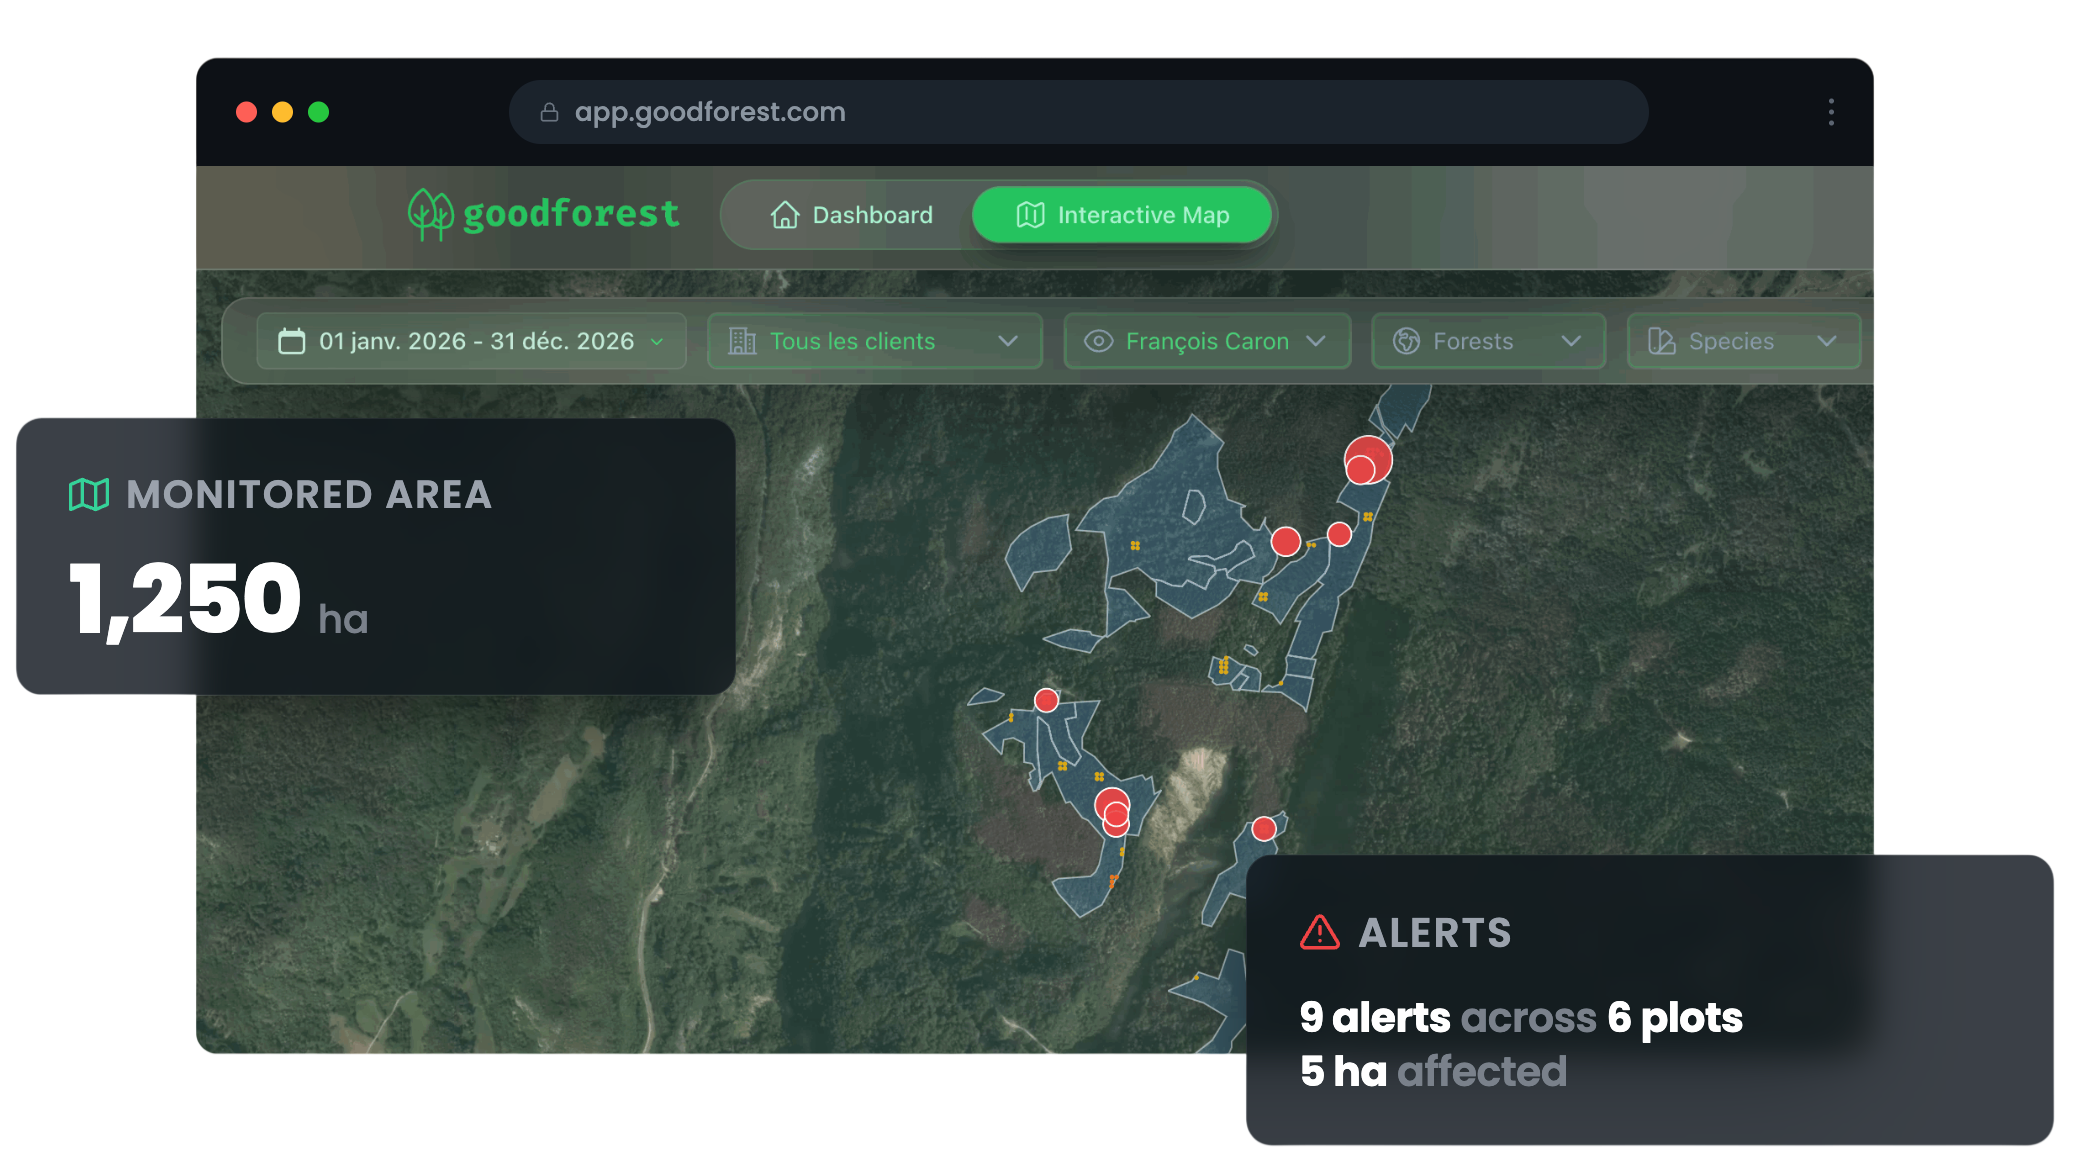Click the eye icon beside François Caron
The image size is (2080, 1172).
tap(1098, 341)
